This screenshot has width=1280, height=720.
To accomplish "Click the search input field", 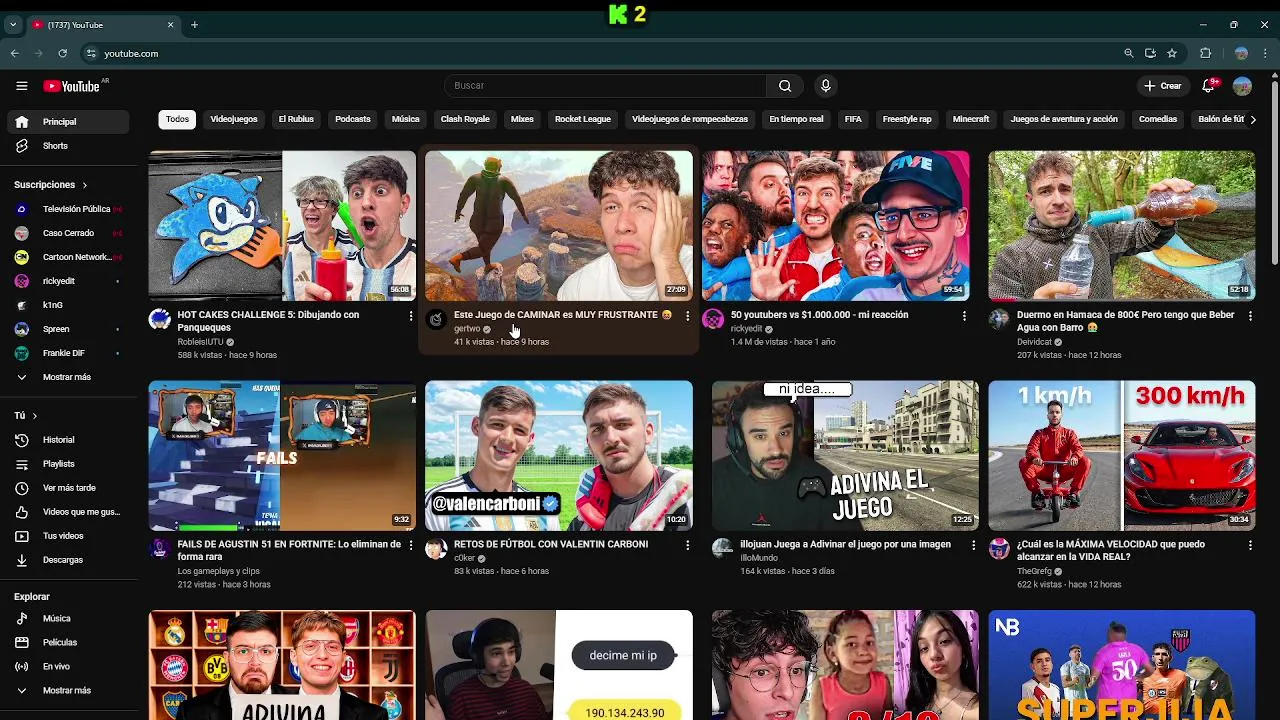I will pyautogui.click(x=605, y=86).
